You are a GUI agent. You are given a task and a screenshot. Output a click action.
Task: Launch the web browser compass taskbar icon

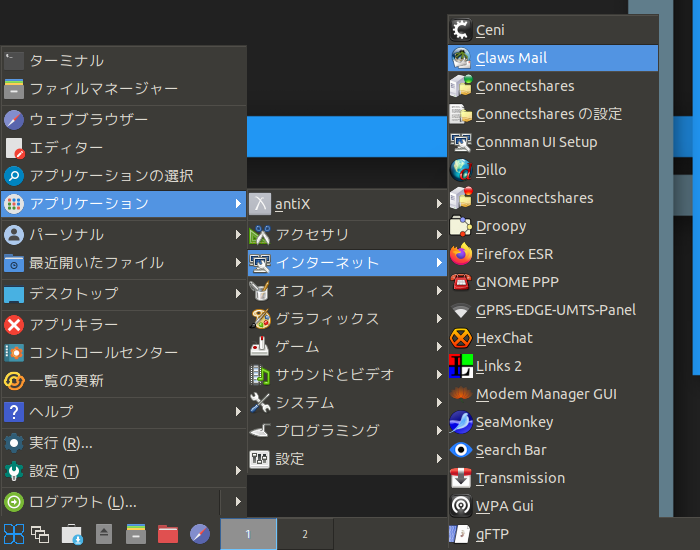point(200,534)
